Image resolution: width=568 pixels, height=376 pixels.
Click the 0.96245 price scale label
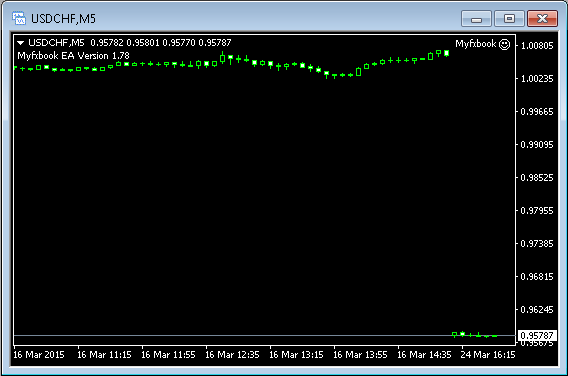(537, 309)
